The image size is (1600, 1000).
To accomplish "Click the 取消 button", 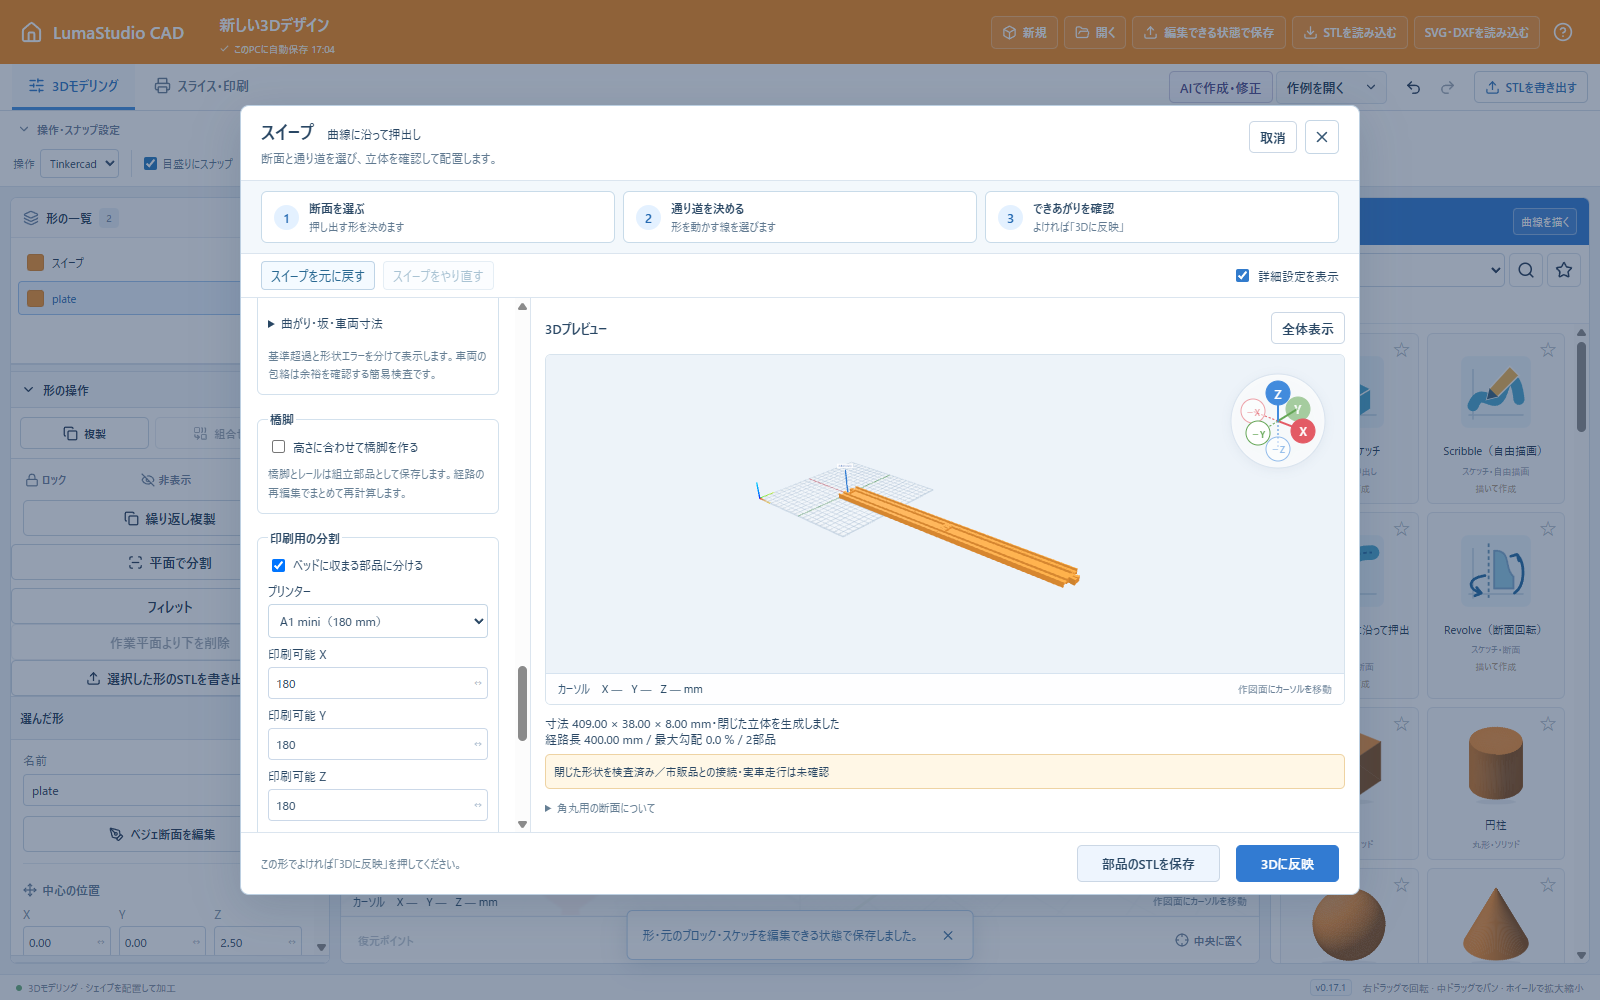I will 1273,137.
